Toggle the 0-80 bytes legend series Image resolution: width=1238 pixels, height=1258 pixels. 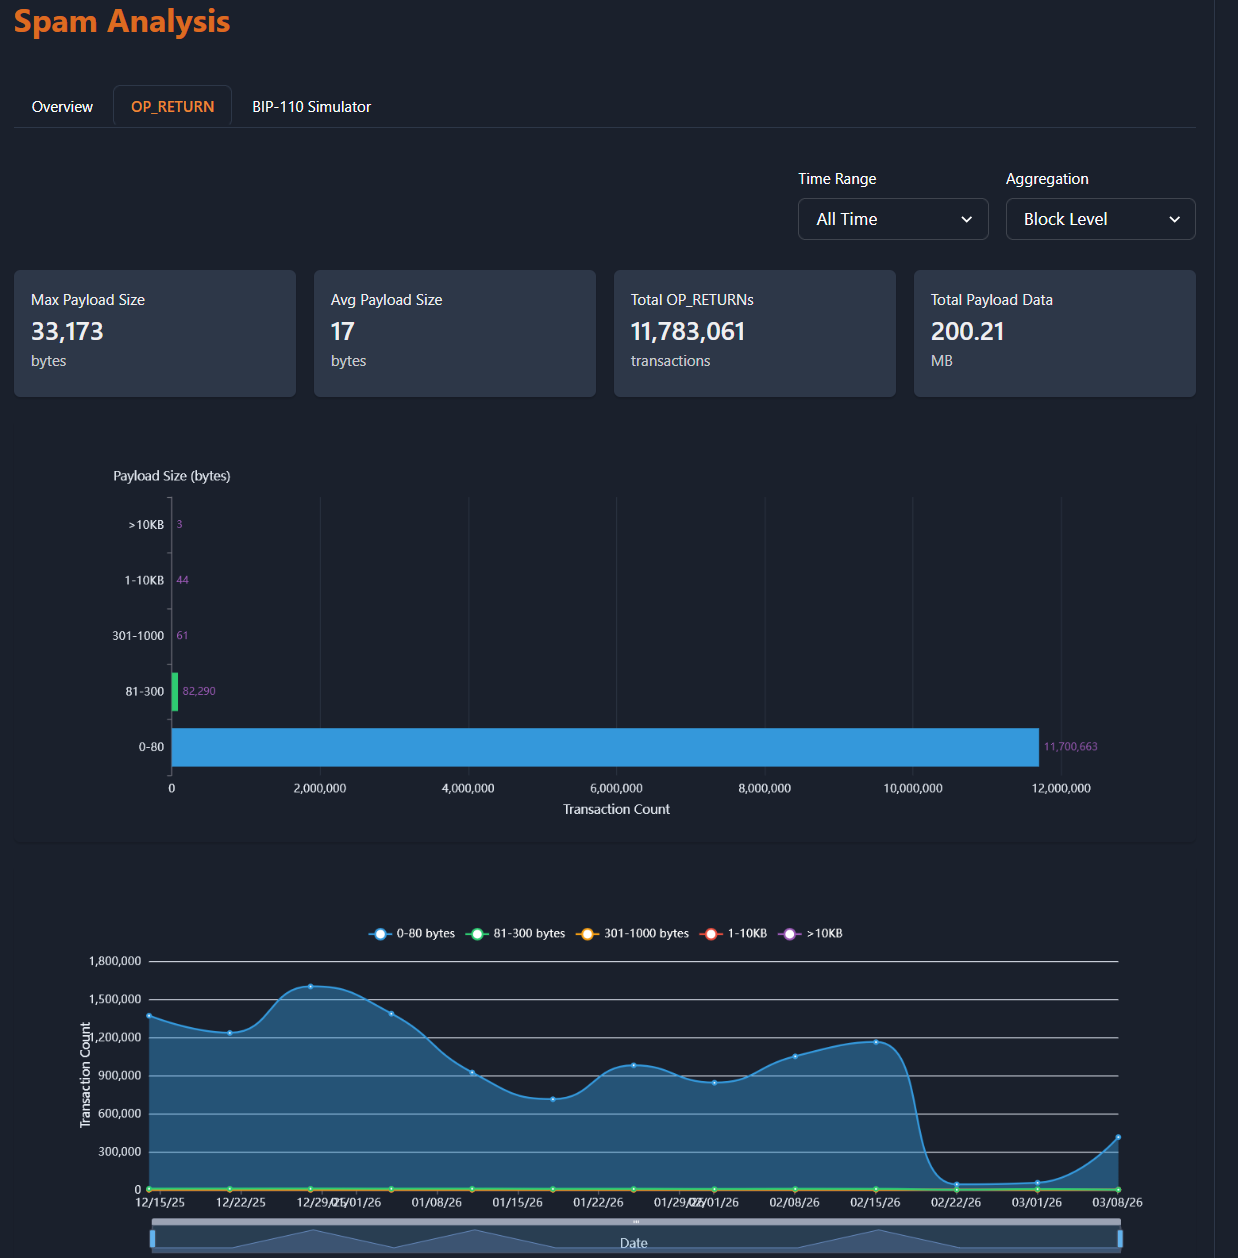click(x=412, y=934)
